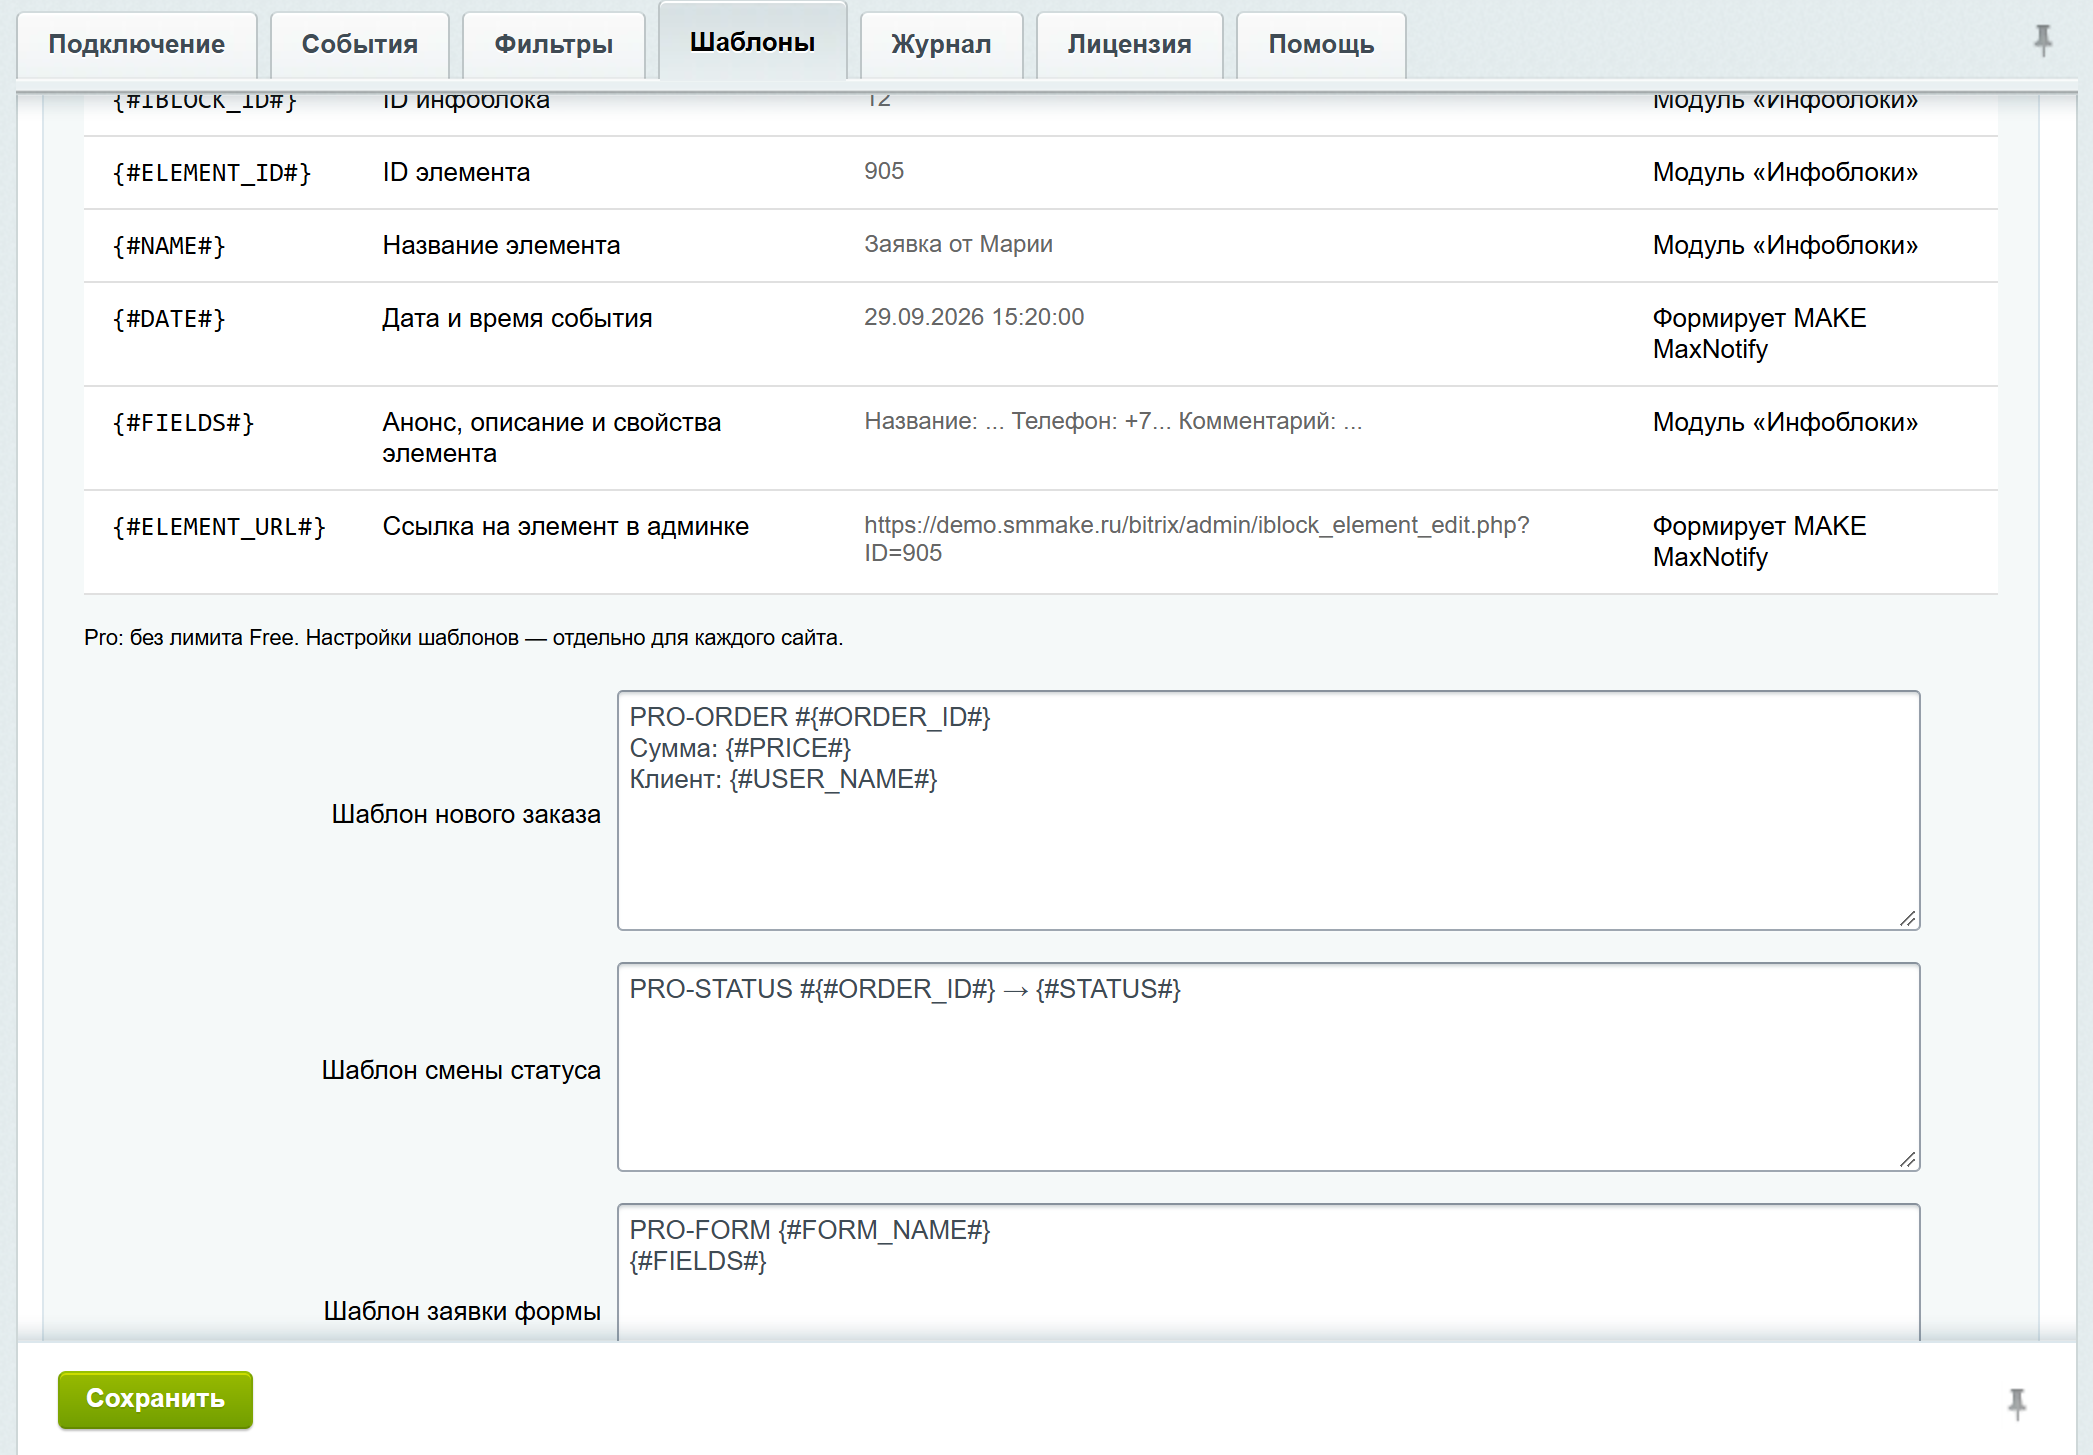
Task: Click the 'Pro: без лимита Free' note
Action: (463, 638)
